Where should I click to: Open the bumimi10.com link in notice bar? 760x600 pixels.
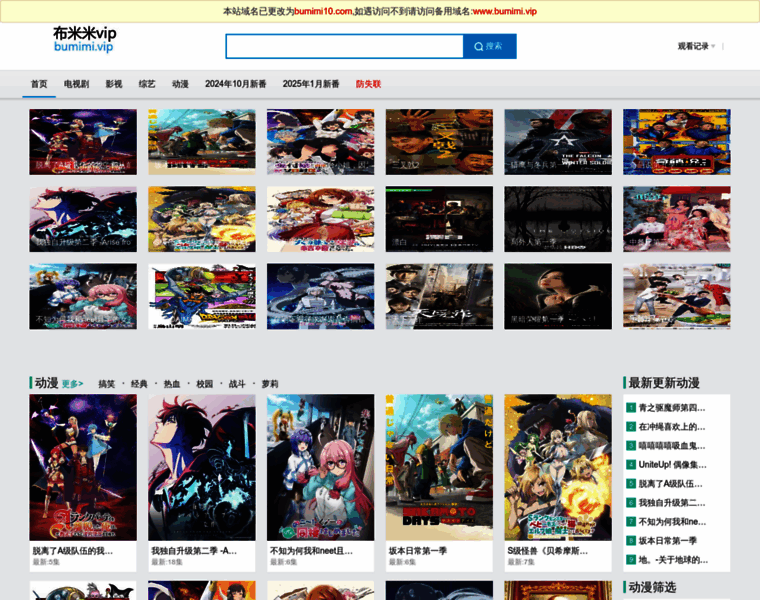pos(323,11)
